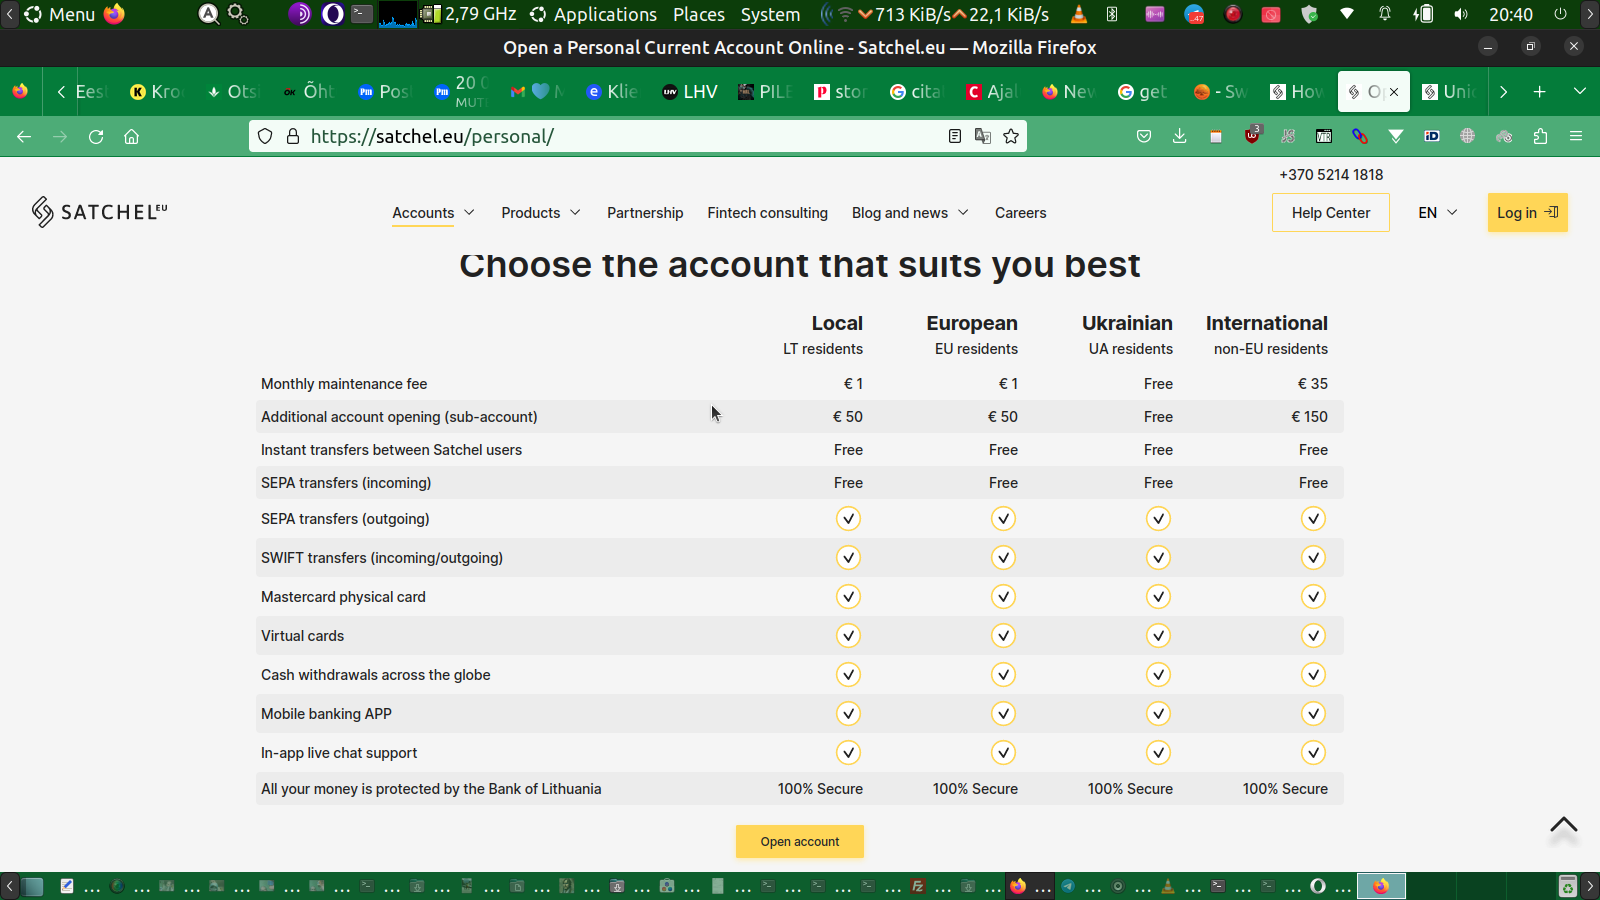This screenshot has width=1600, height=900.
Task: Toggle reader view in address bar
Action: tap(955, 136)
